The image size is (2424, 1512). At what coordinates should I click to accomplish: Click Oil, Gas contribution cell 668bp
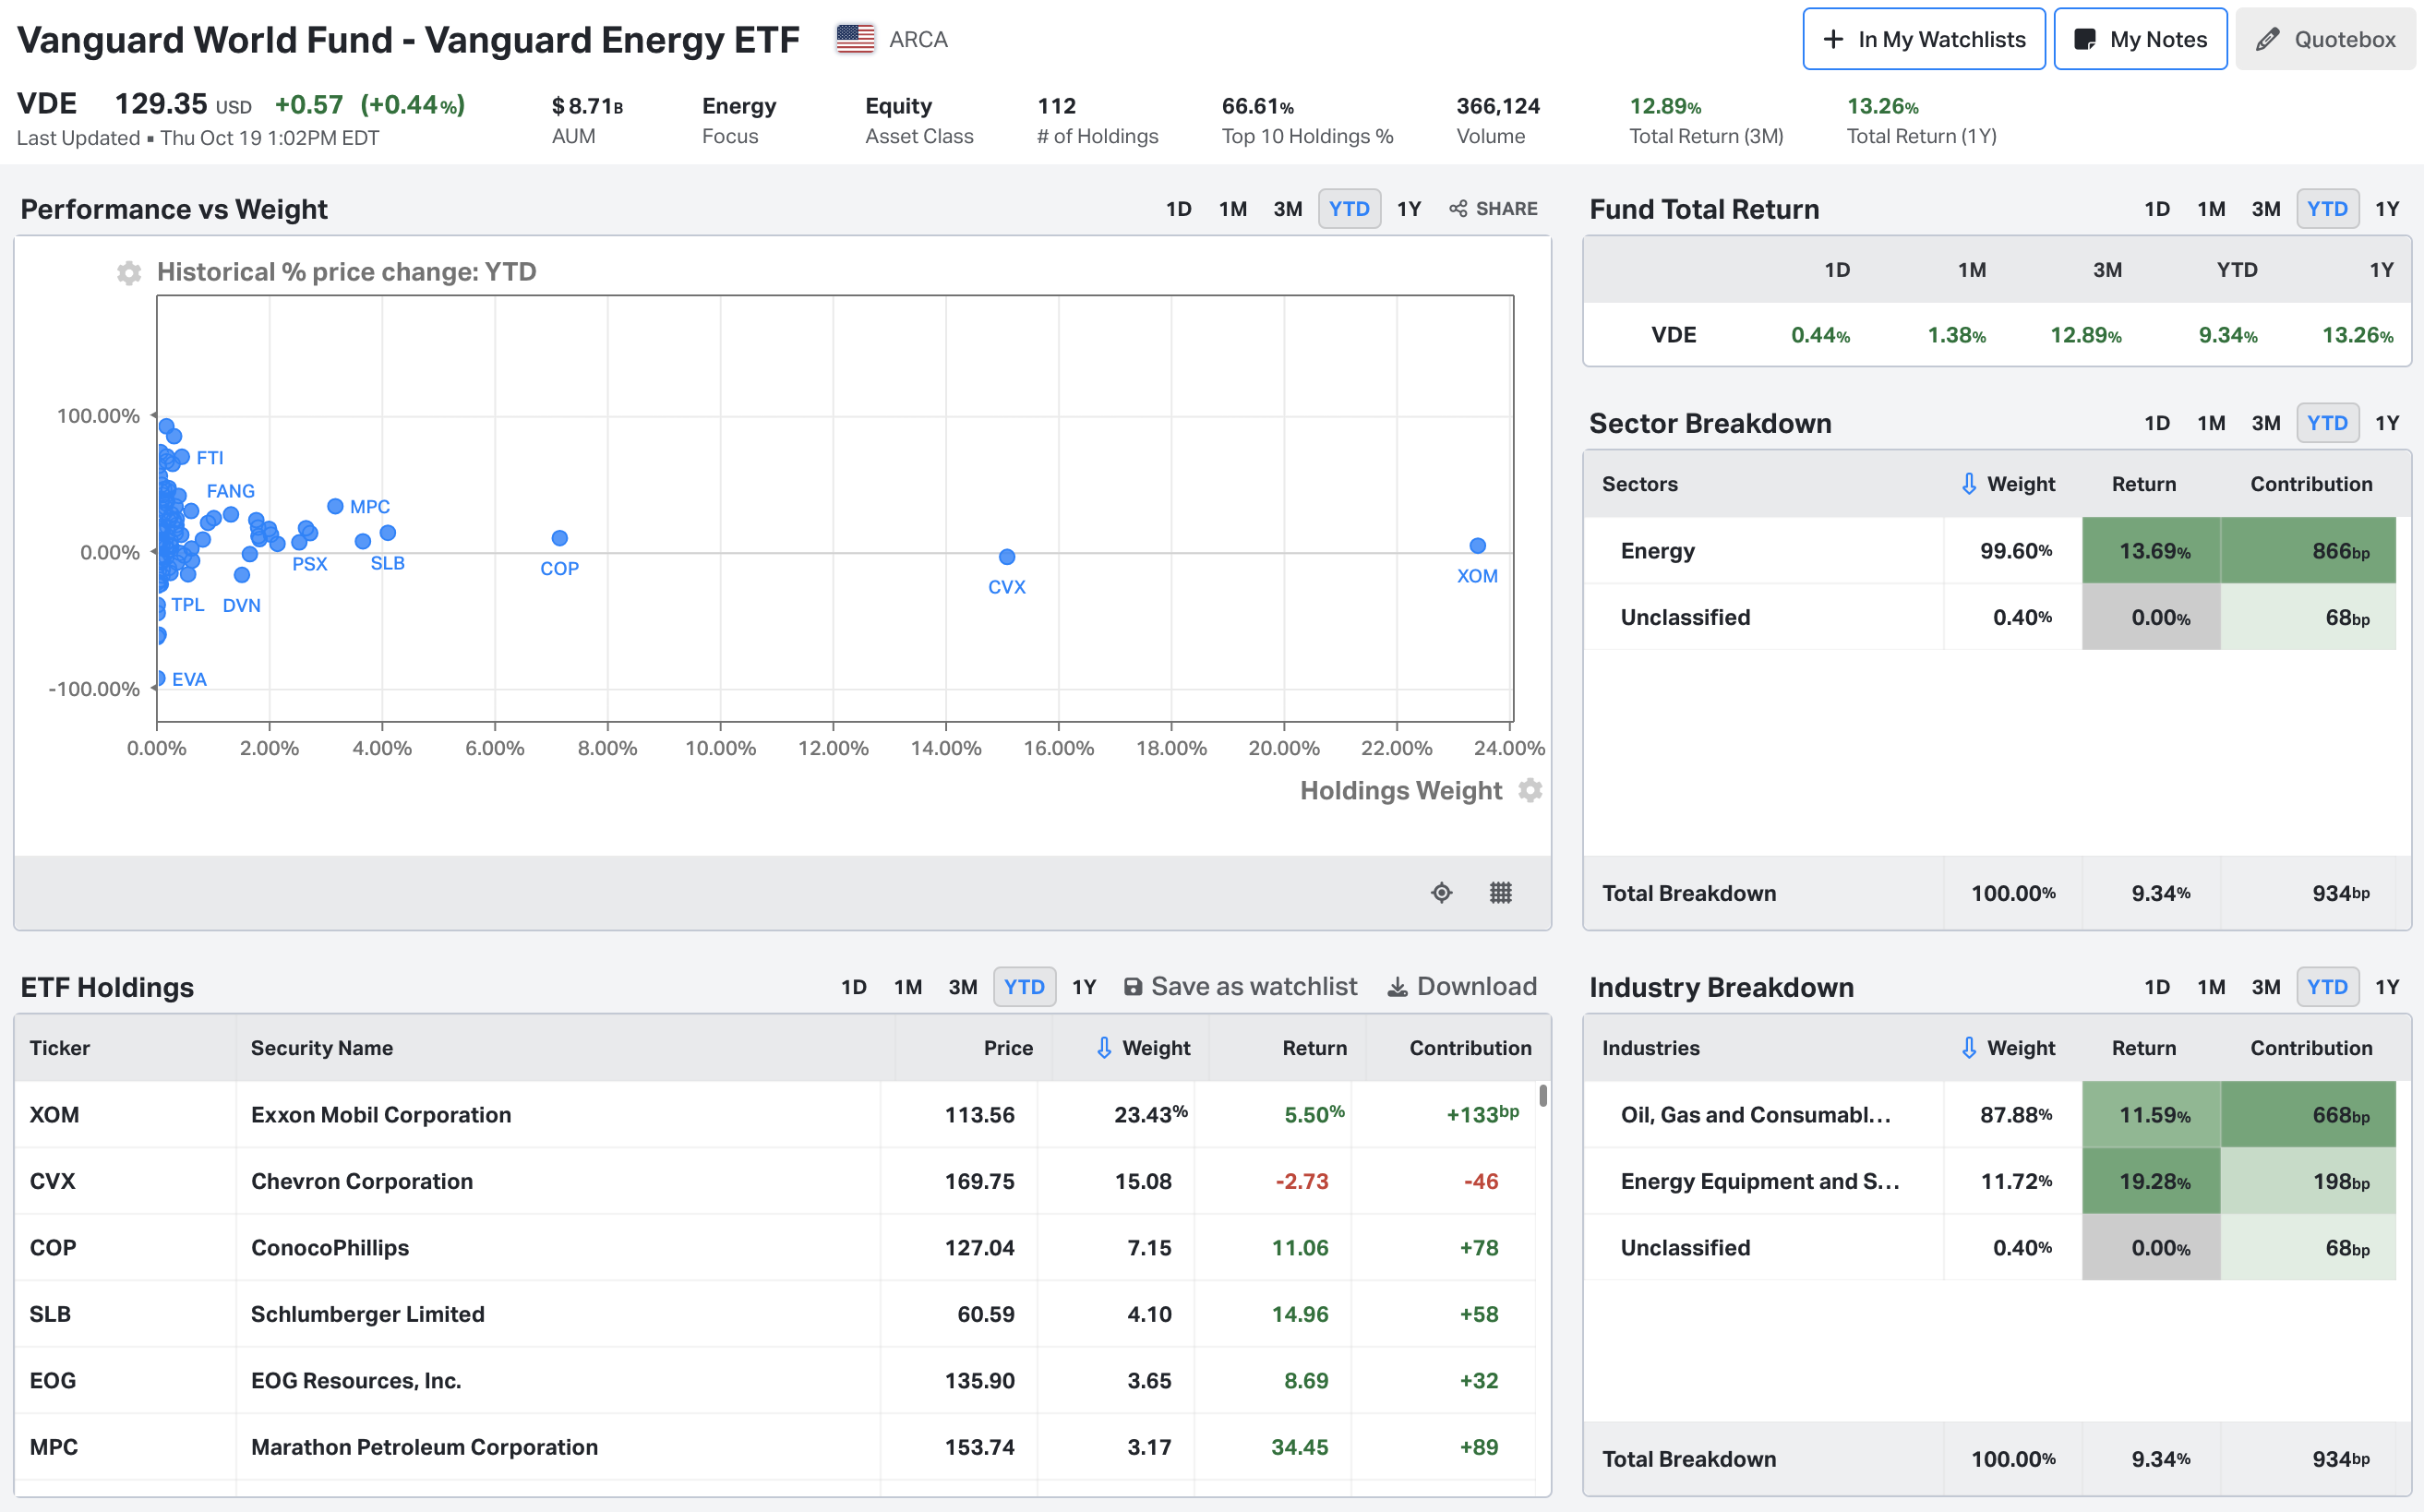click(x=2308, y=1114)
